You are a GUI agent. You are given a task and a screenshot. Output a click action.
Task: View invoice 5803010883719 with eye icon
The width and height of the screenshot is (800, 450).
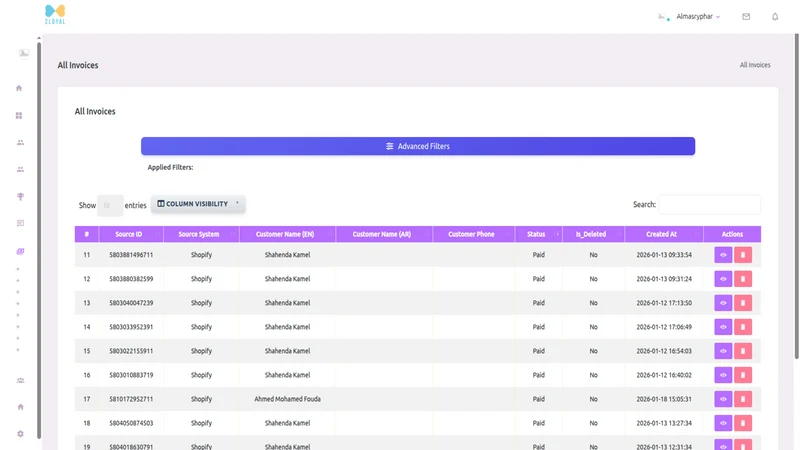point(723,374)
